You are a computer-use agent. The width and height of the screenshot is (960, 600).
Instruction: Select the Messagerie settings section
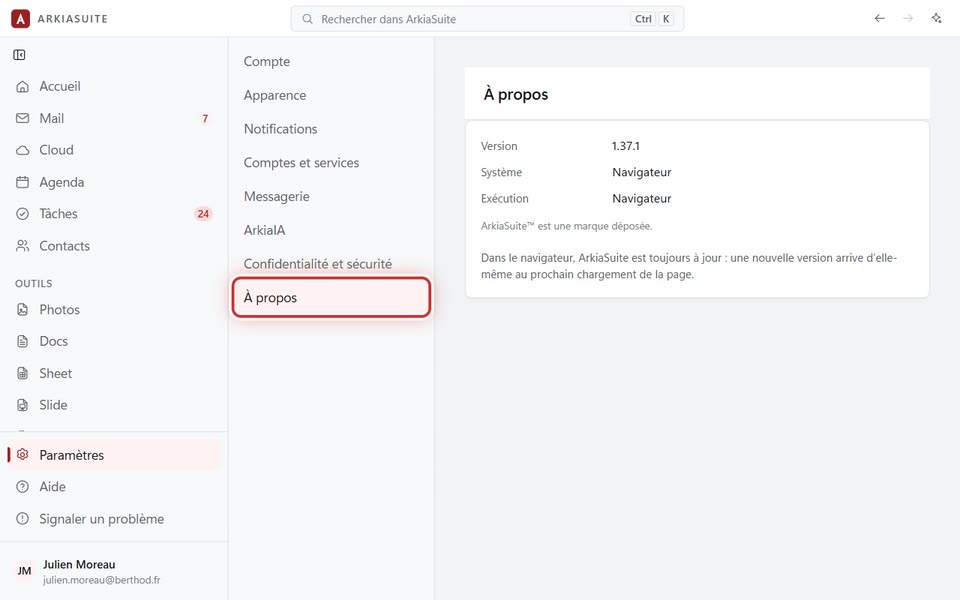[331, 196]
